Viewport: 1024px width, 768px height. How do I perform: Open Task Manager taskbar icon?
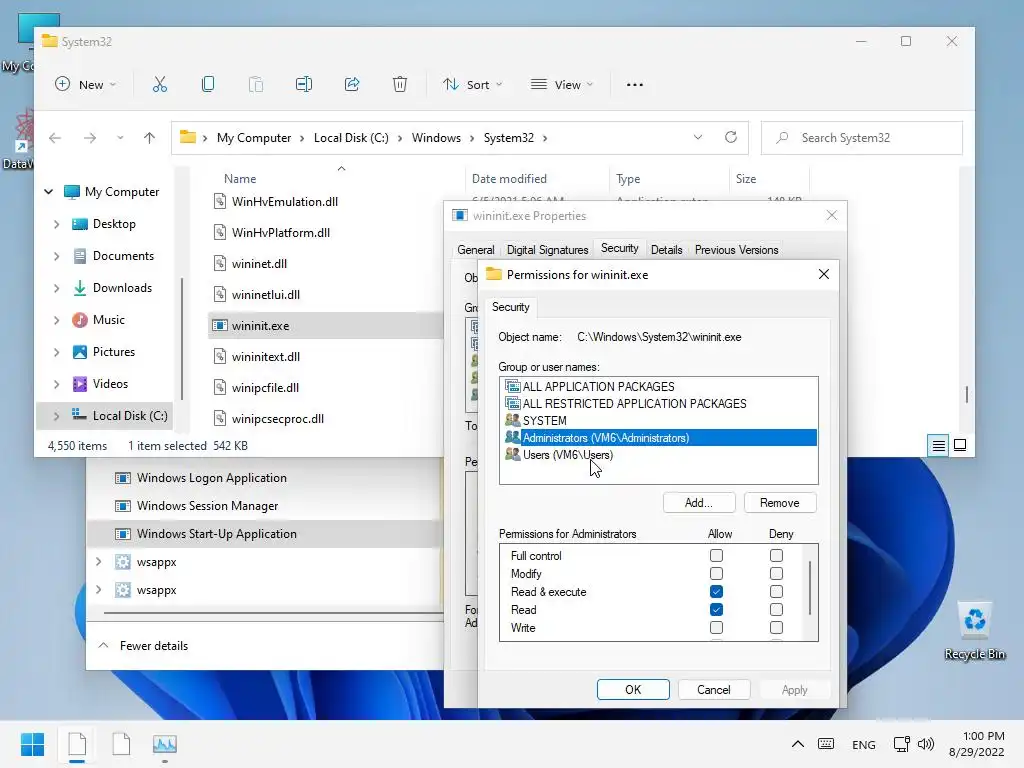click(x=165, y=744)
